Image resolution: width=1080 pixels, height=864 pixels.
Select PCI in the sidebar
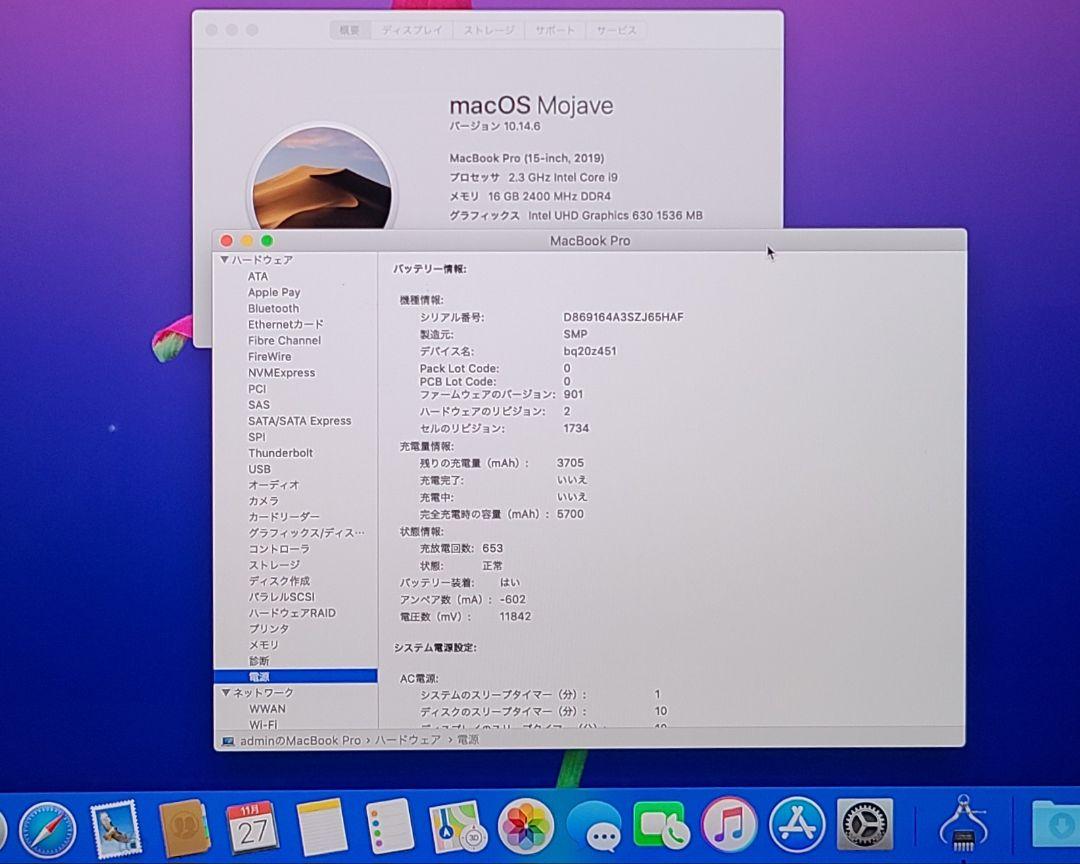(257, 389)
